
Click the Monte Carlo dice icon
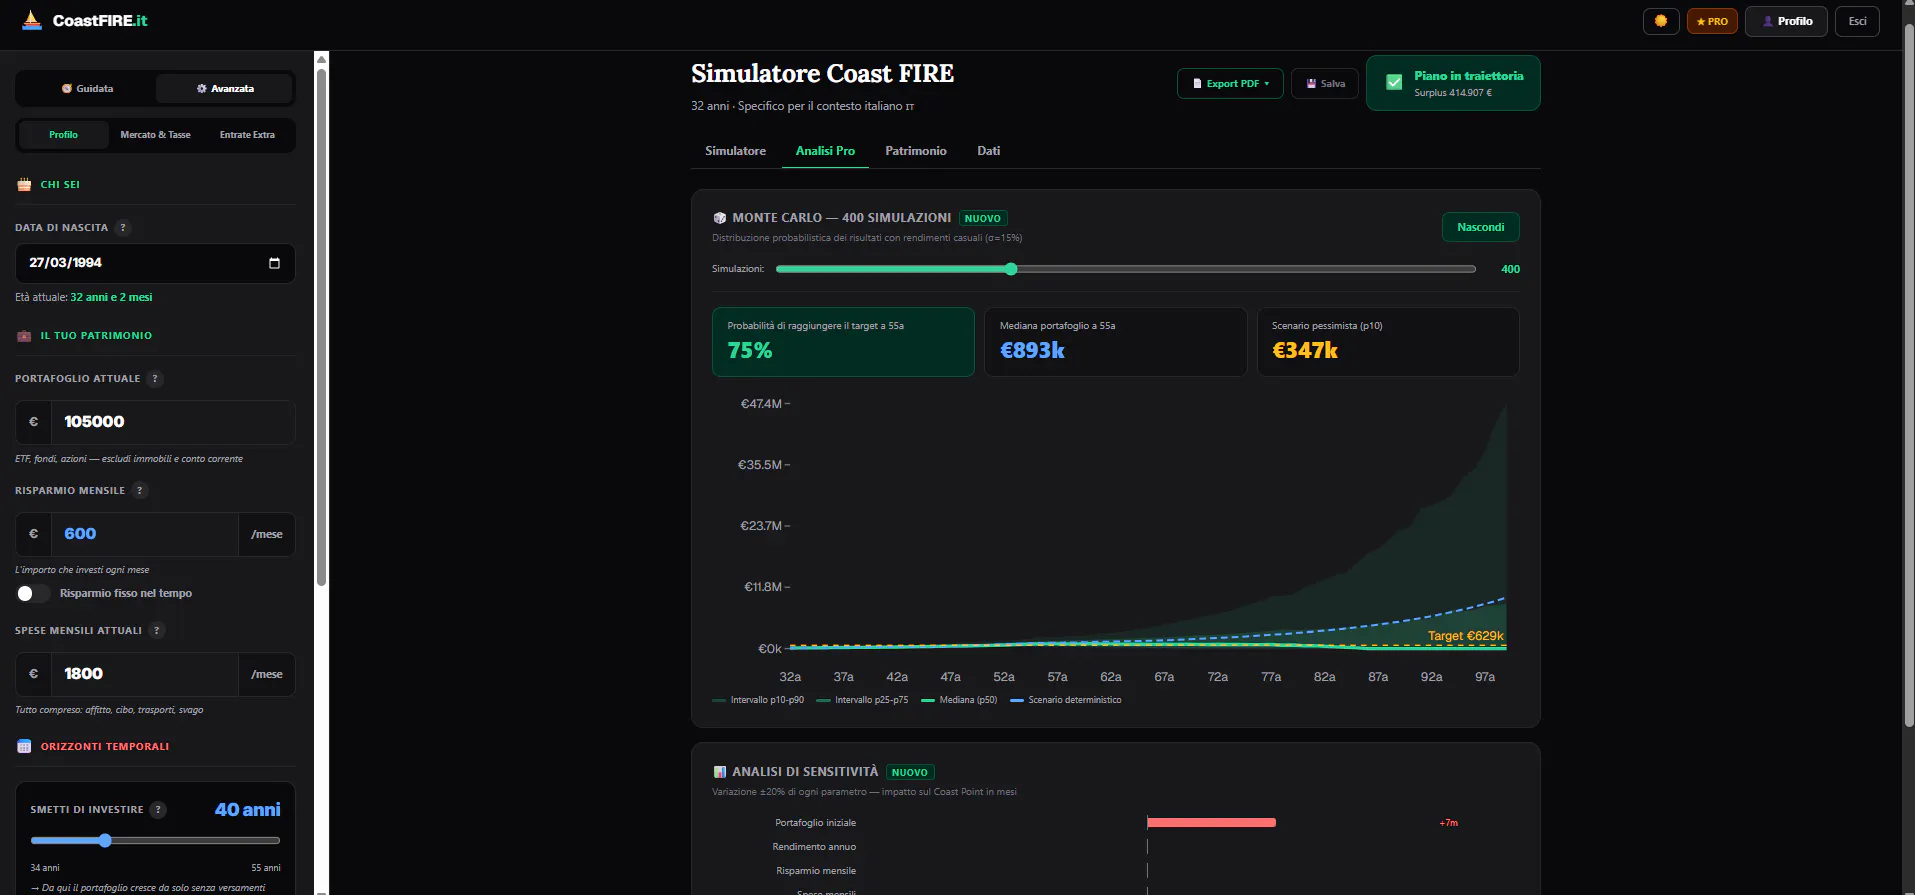(719, 218)
